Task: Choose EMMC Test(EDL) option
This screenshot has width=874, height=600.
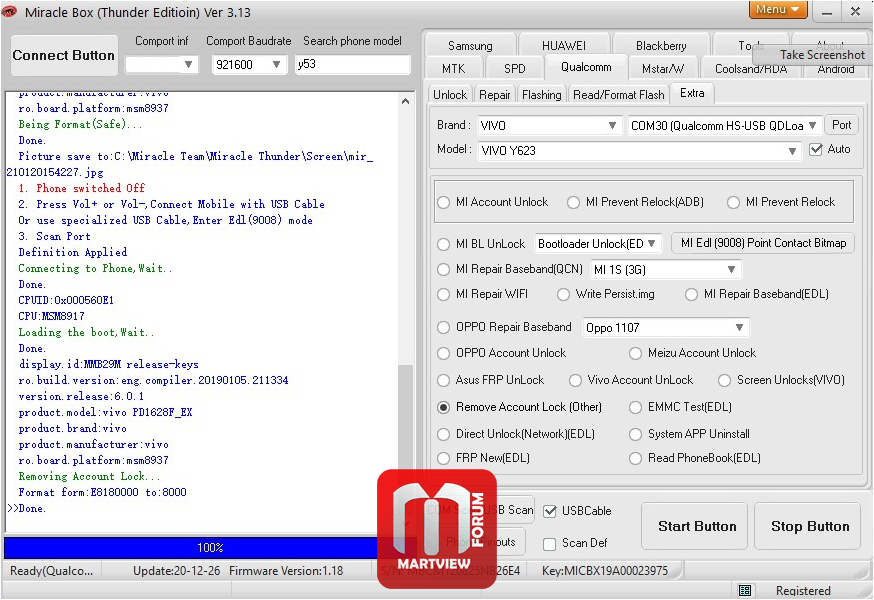Action: tap(635, 408)
